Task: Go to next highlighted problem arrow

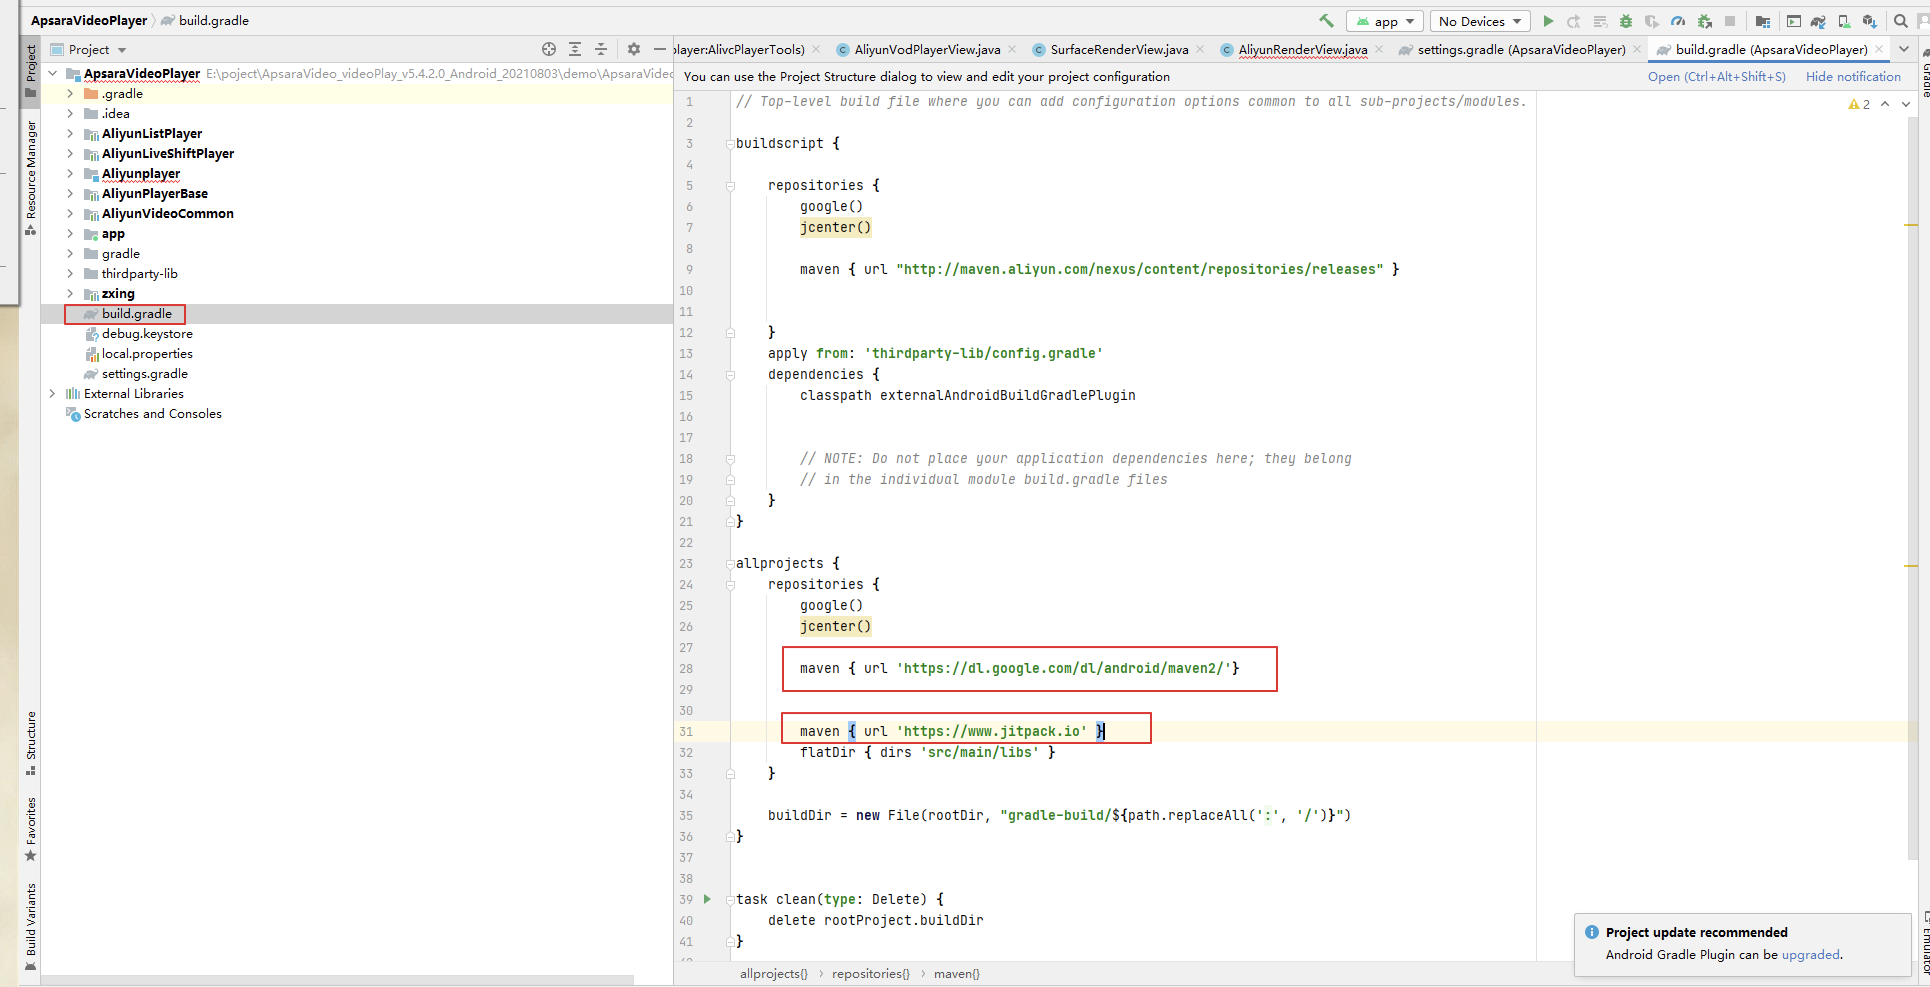Action: pos(1906,104)
